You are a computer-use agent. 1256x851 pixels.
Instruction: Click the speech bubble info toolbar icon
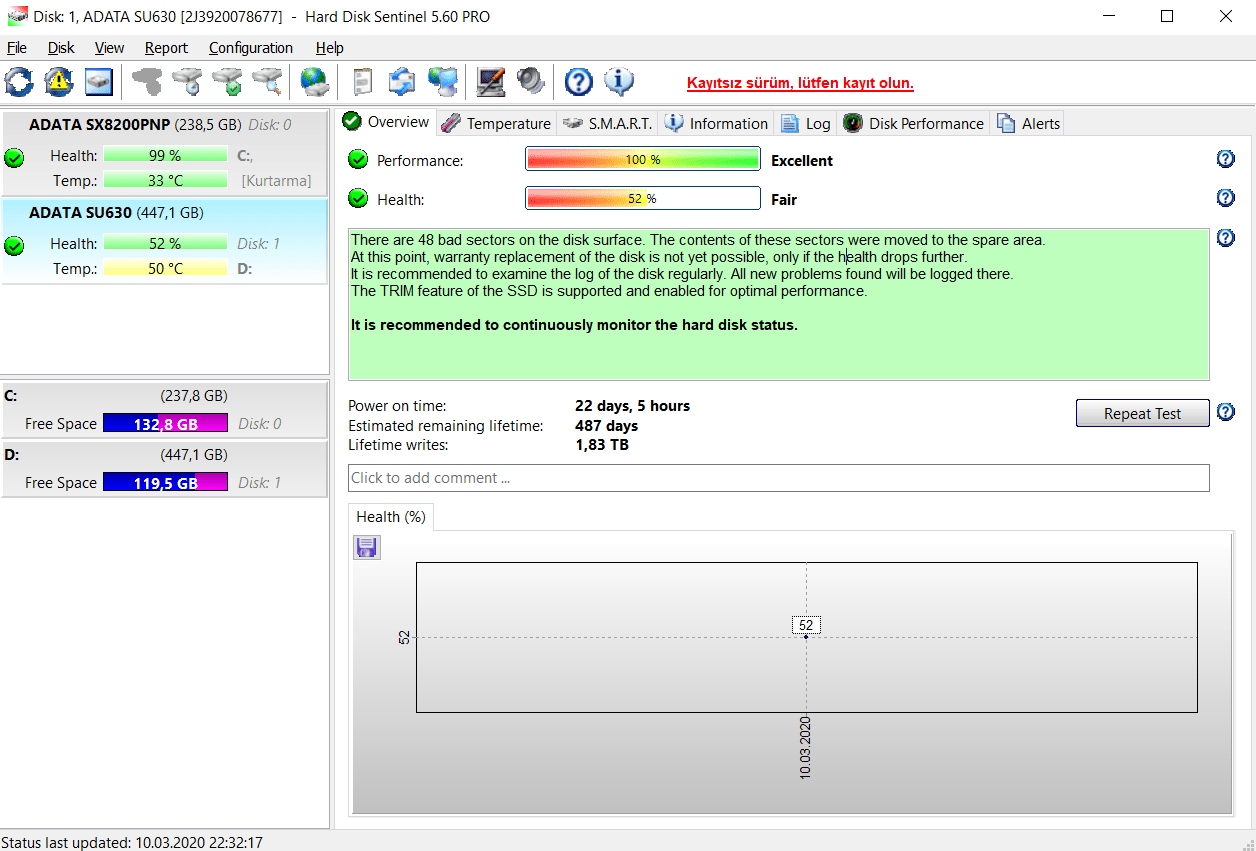[x=619, y=82]
